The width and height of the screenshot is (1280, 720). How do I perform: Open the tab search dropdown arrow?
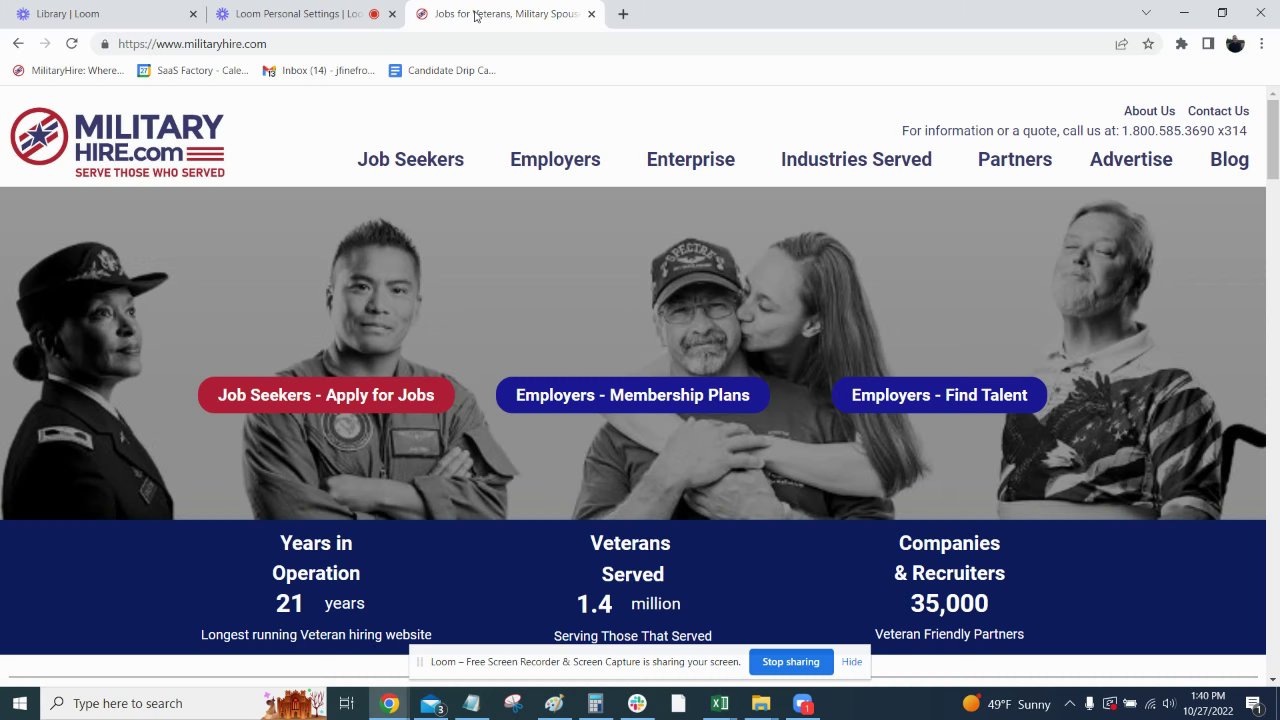click(1146, 13)
